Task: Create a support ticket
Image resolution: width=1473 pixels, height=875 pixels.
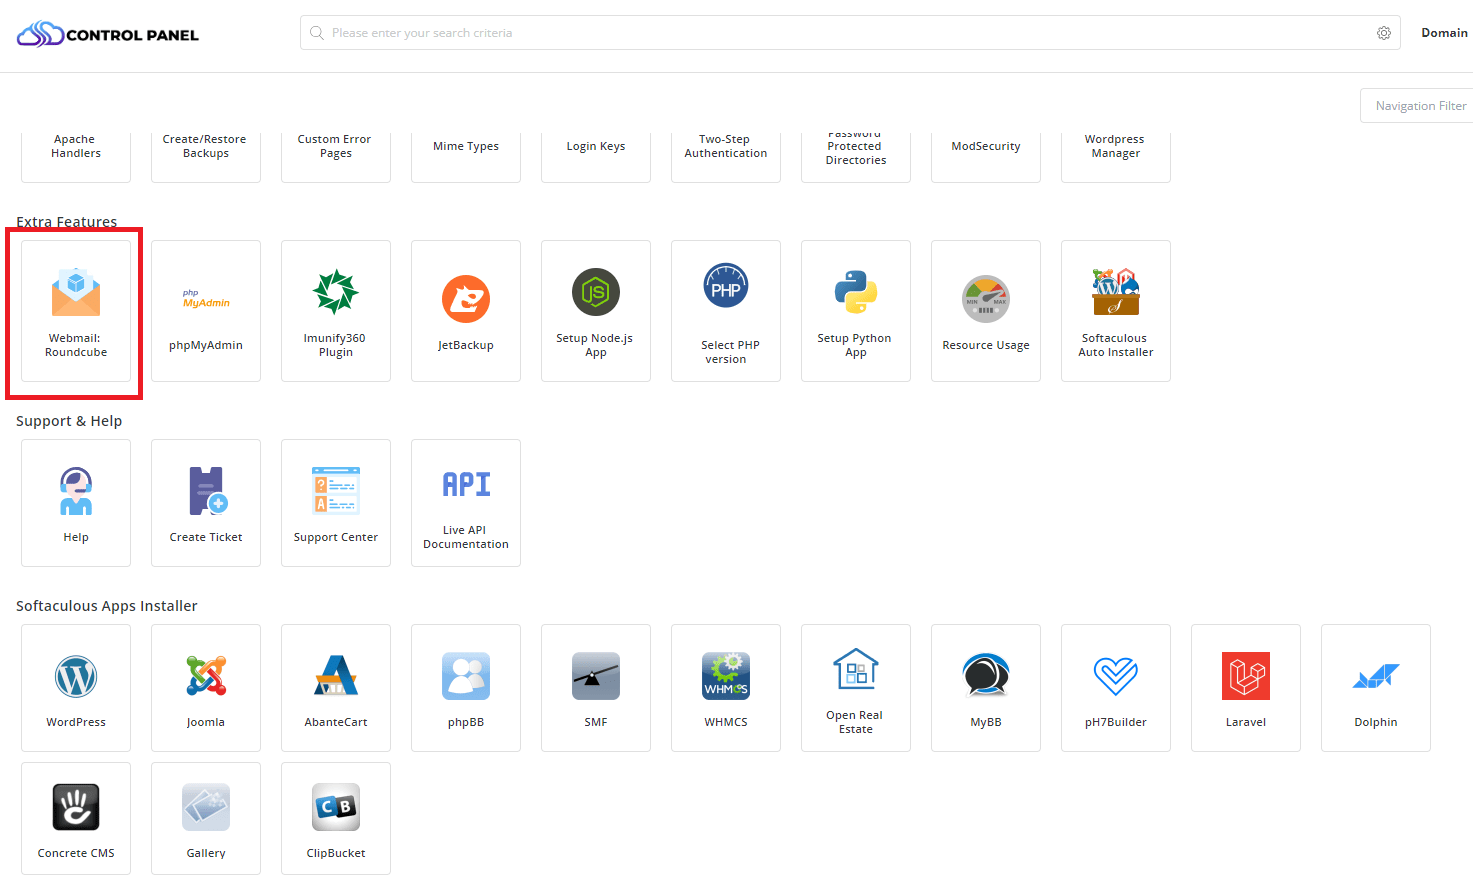Action: coord(205,502)
